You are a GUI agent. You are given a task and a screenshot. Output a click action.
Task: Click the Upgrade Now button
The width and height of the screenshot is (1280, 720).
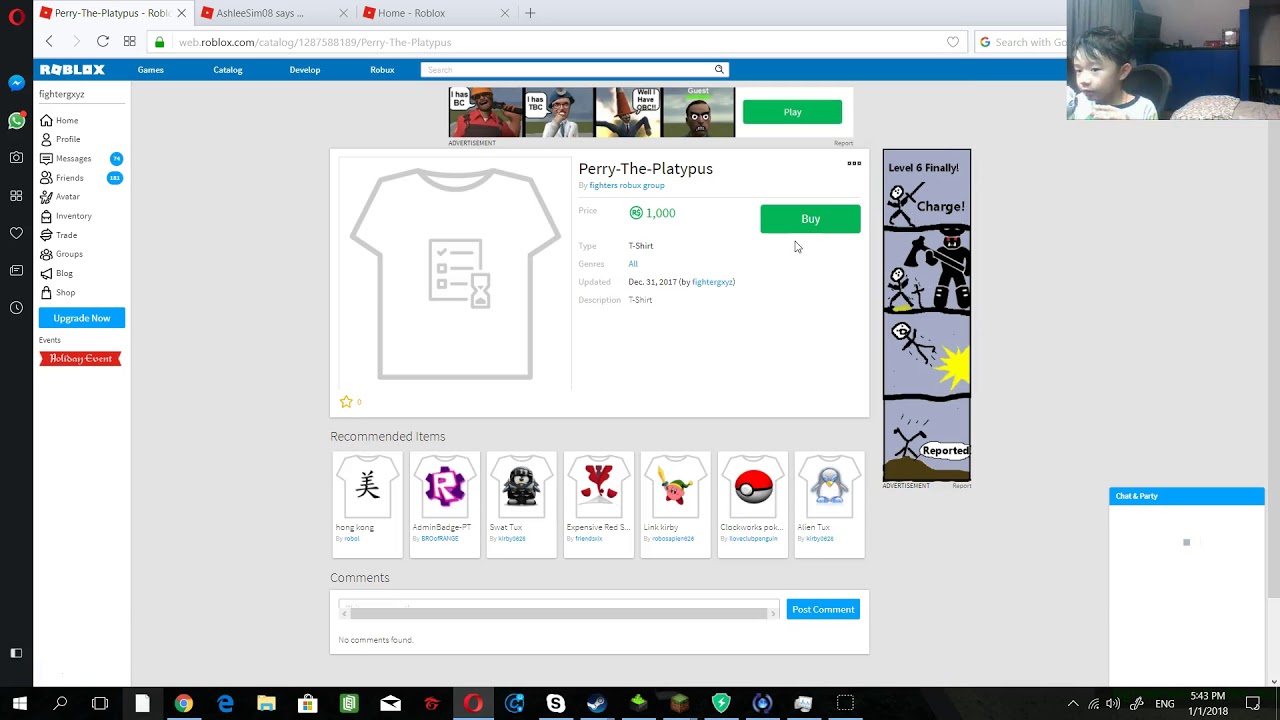[x=82, y=318]
